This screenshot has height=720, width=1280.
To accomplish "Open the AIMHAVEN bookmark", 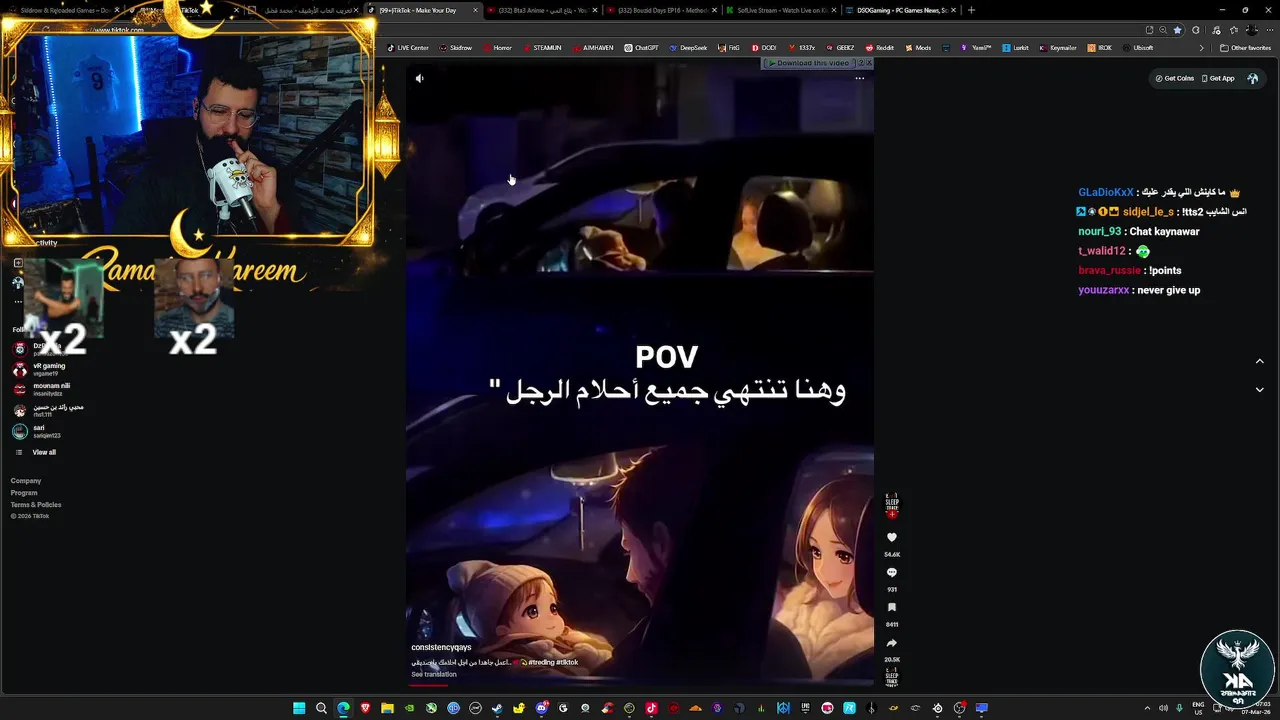I will (x=592, y=48).
